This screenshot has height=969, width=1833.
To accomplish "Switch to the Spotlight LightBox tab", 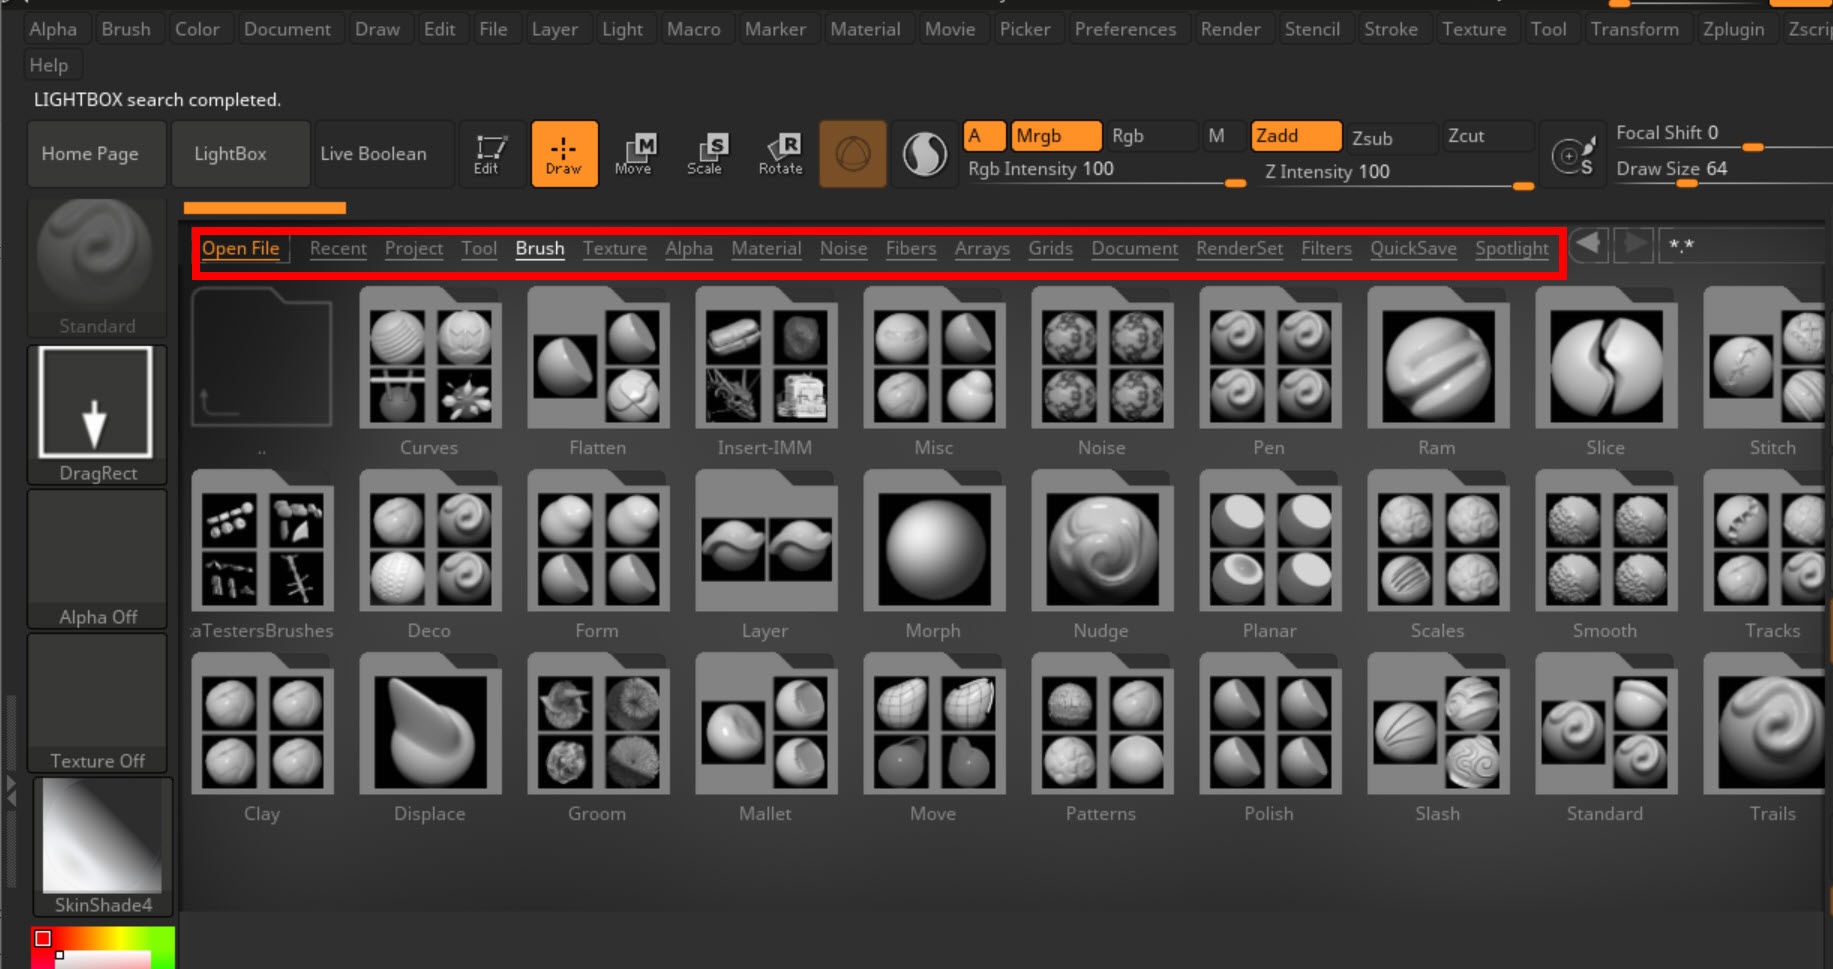I will 1512,248.
